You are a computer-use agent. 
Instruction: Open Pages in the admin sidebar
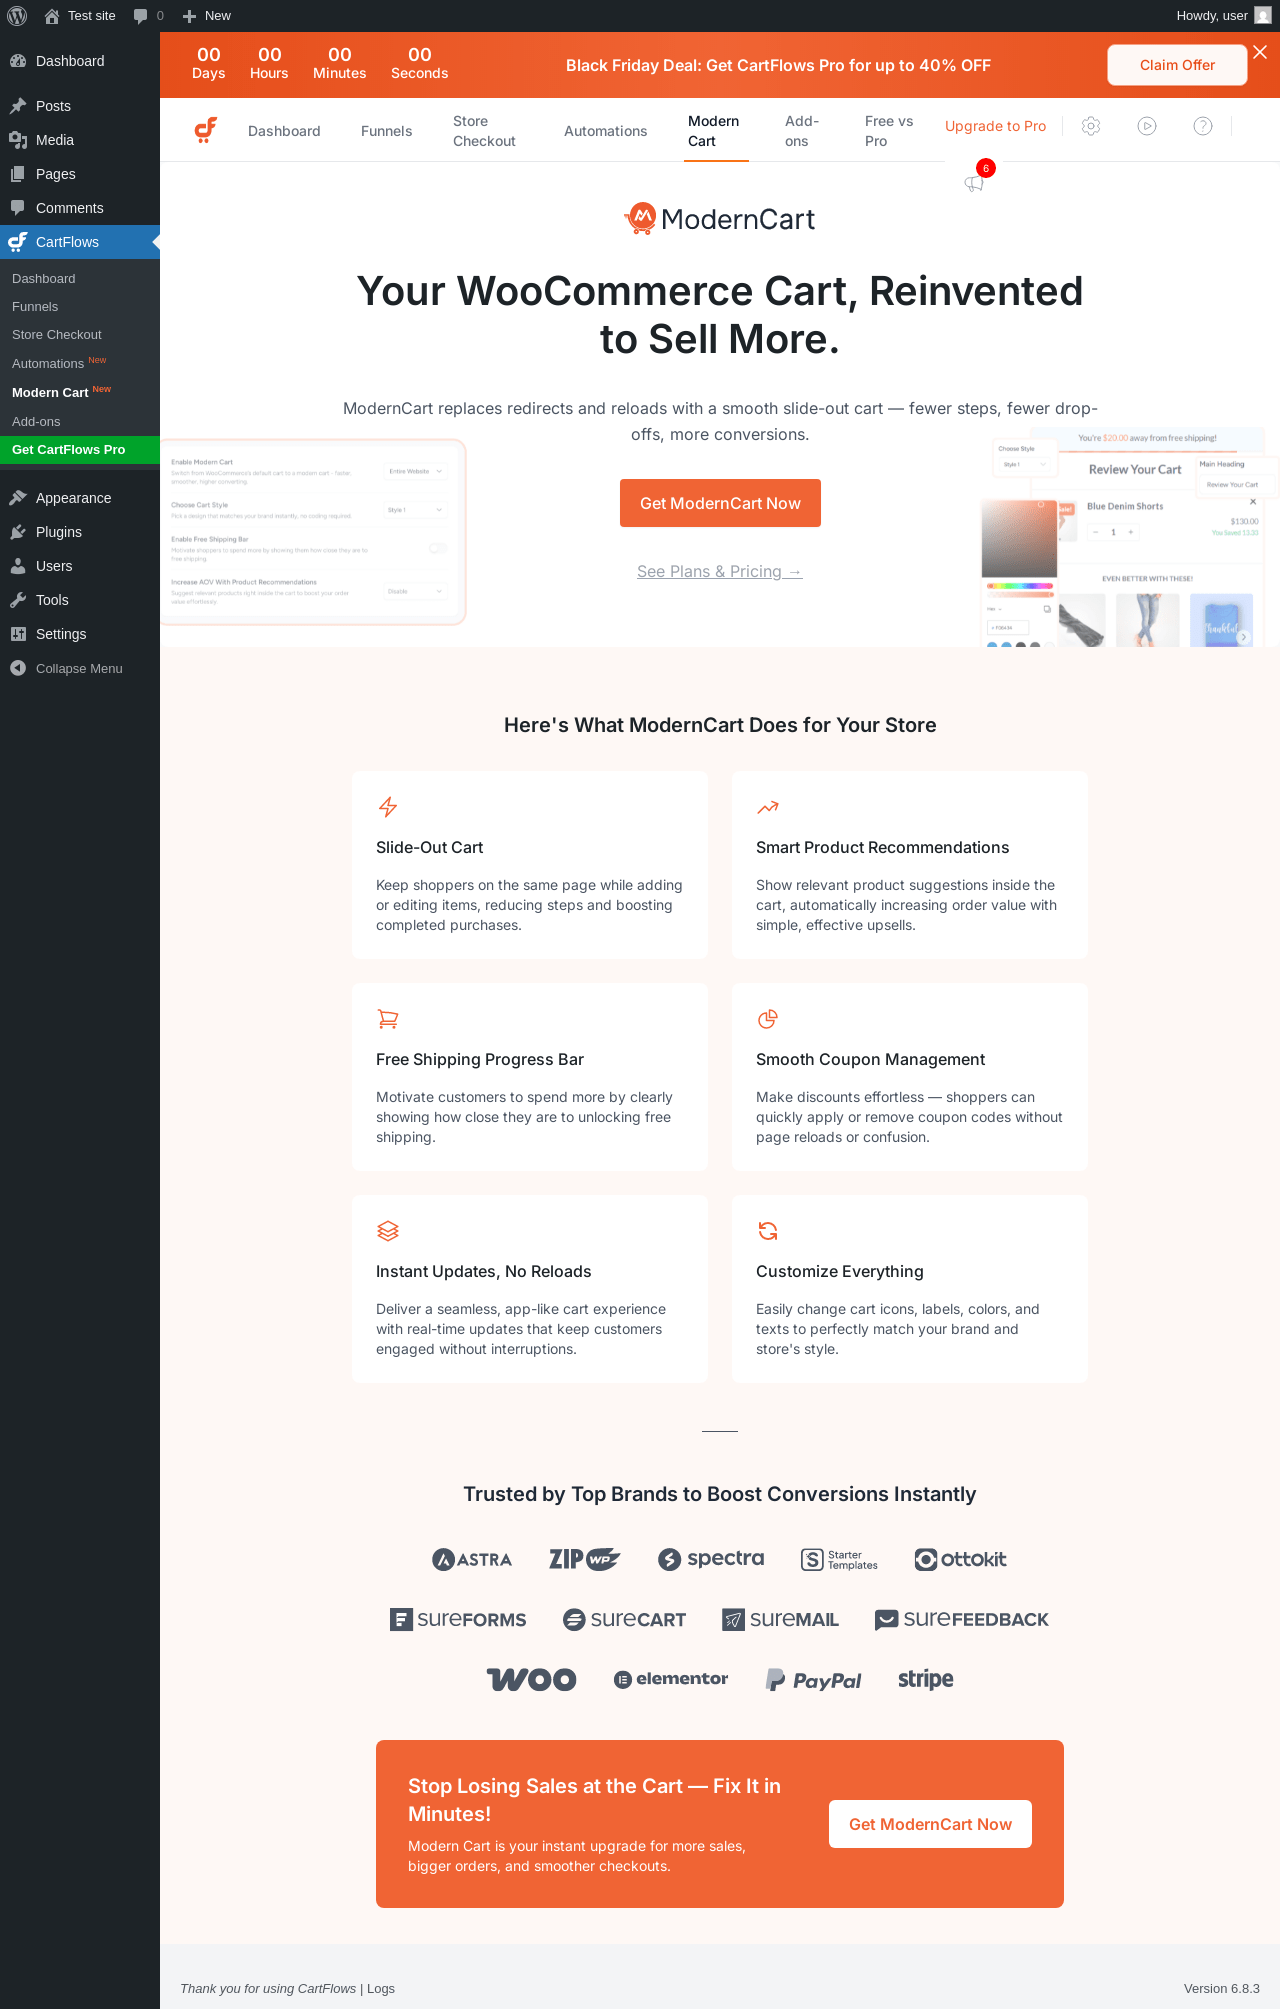(x=80, y=174)
